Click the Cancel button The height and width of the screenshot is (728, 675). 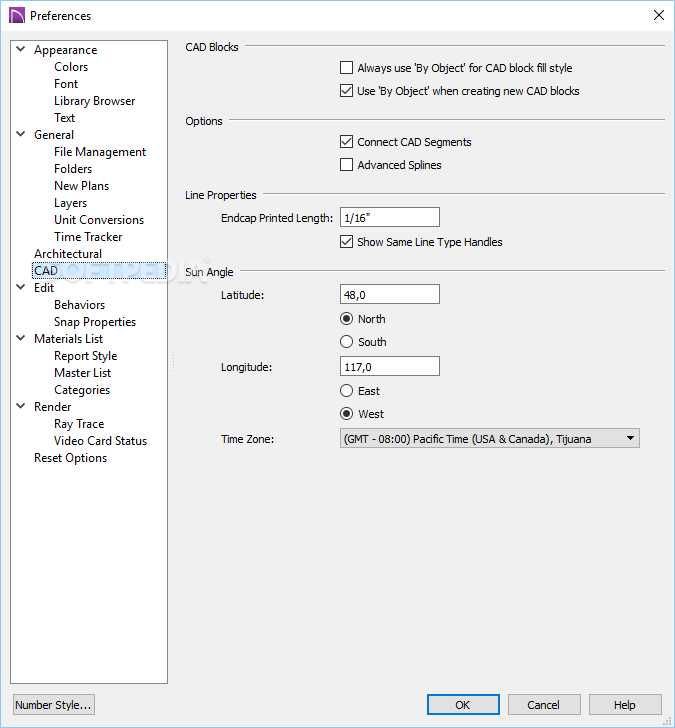coord(544,705)
